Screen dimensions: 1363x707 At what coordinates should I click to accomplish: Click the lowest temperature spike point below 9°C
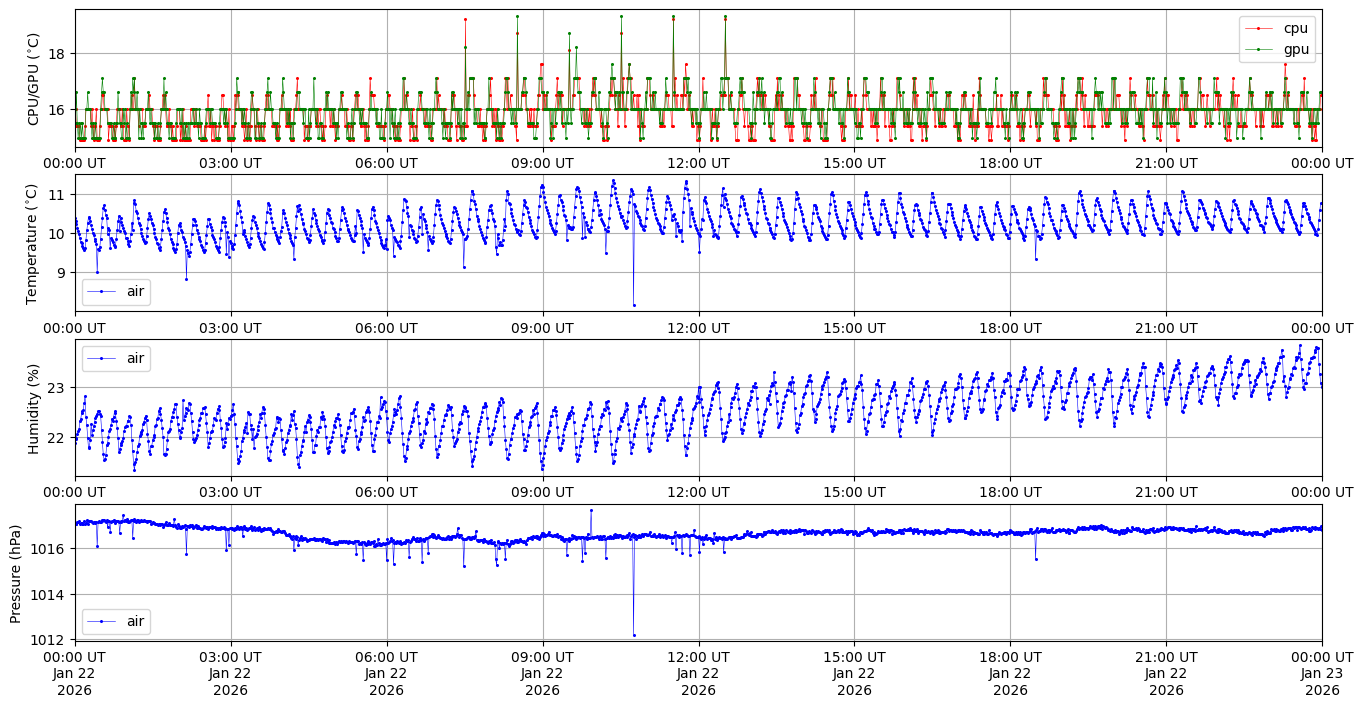point(634,305)
